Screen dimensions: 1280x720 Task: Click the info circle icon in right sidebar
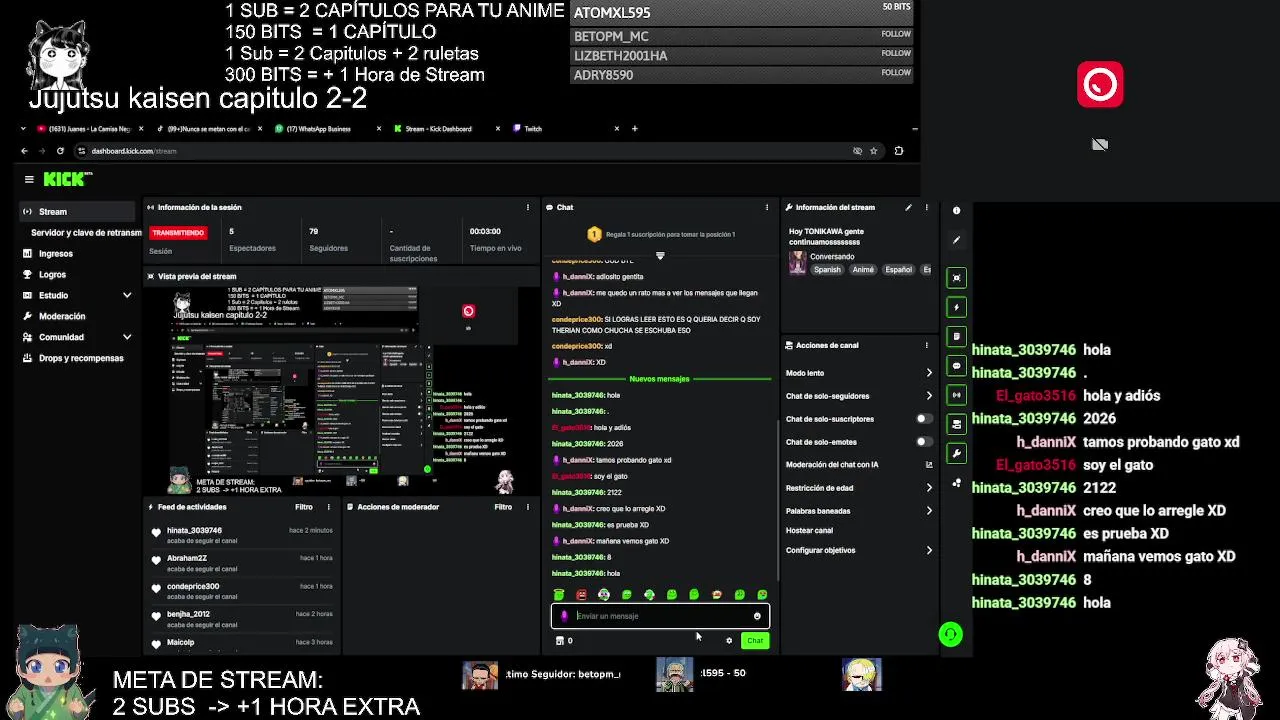[956, 211]
